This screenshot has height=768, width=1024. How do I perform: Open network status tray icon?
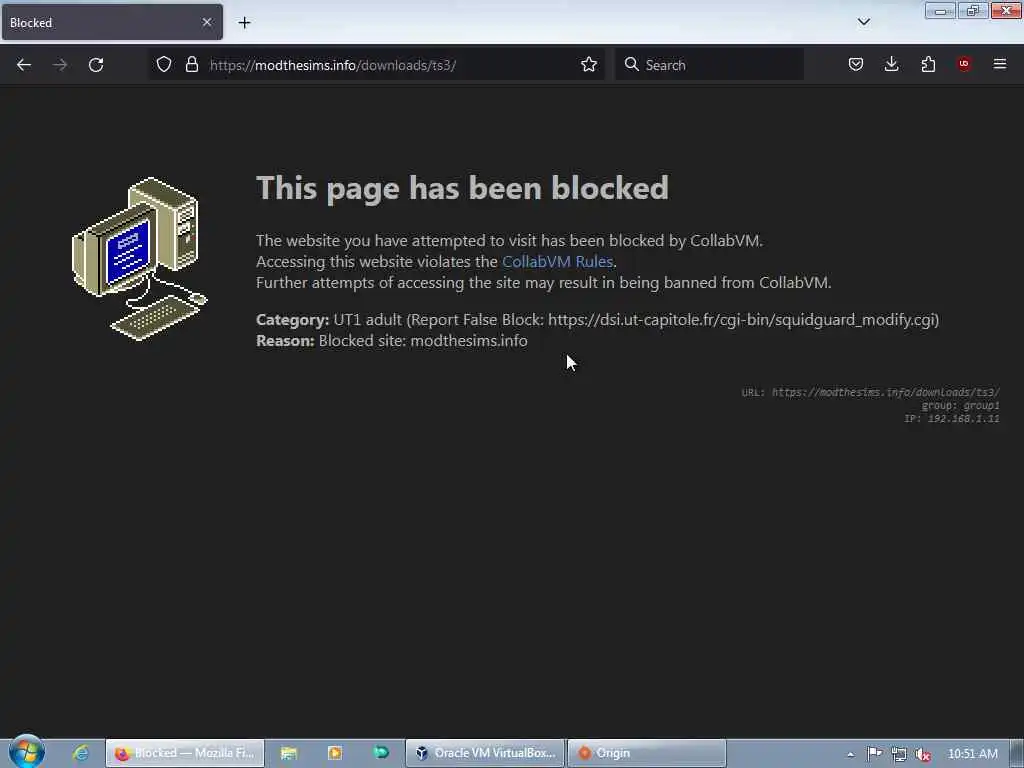[899, 754]
